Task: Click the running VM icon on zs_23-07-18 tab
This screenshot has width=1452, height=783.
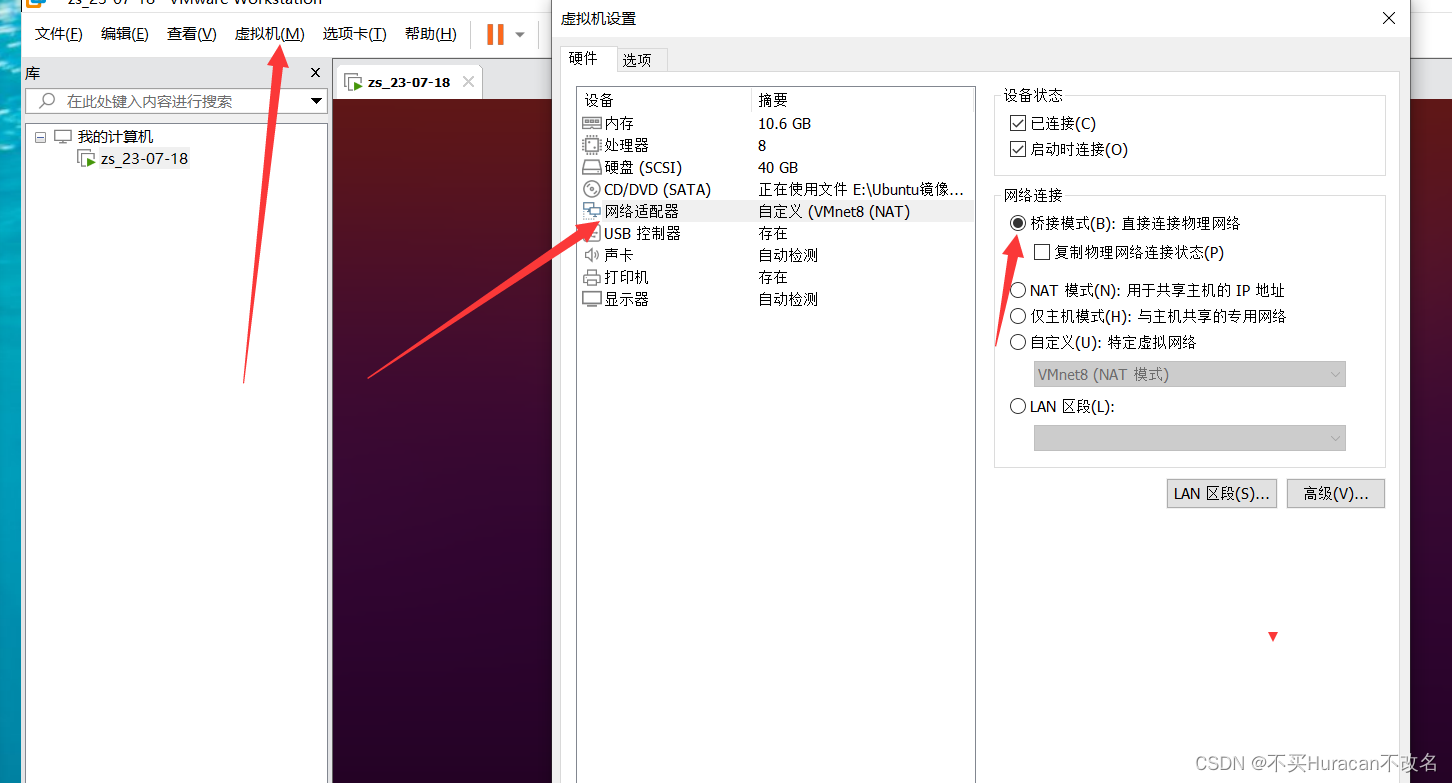Action: click(353, 83)
